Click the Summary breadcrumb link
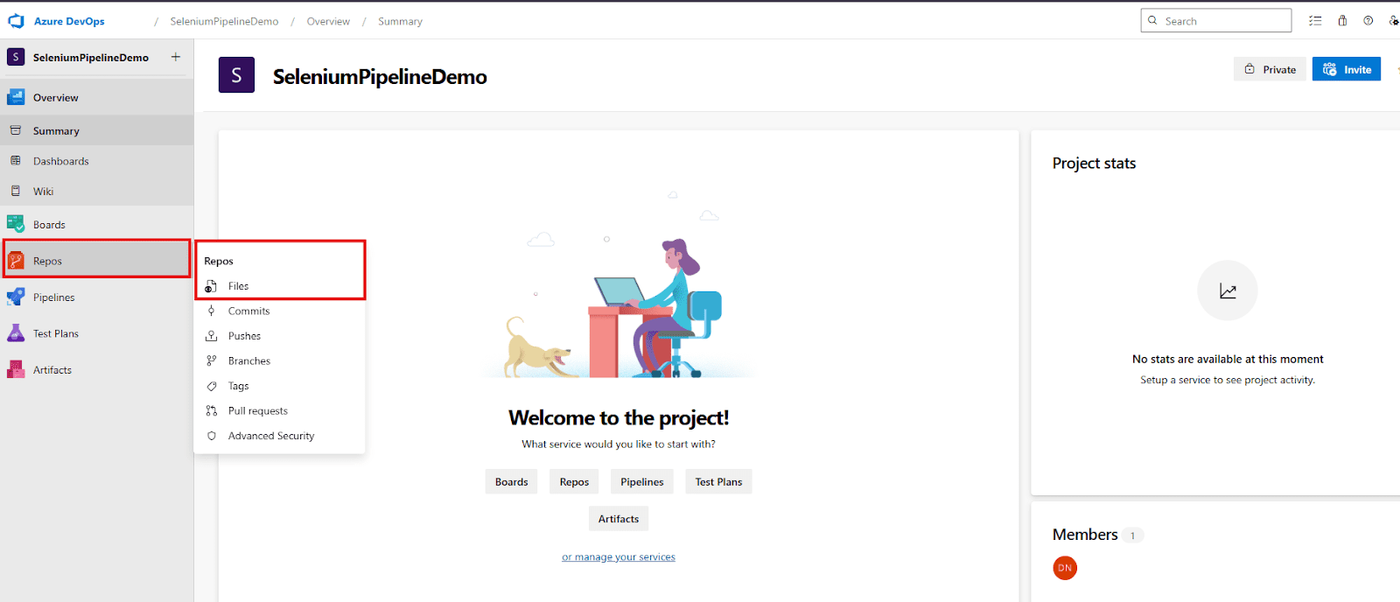The image size is (1400, 602). (x=400, y=21)
